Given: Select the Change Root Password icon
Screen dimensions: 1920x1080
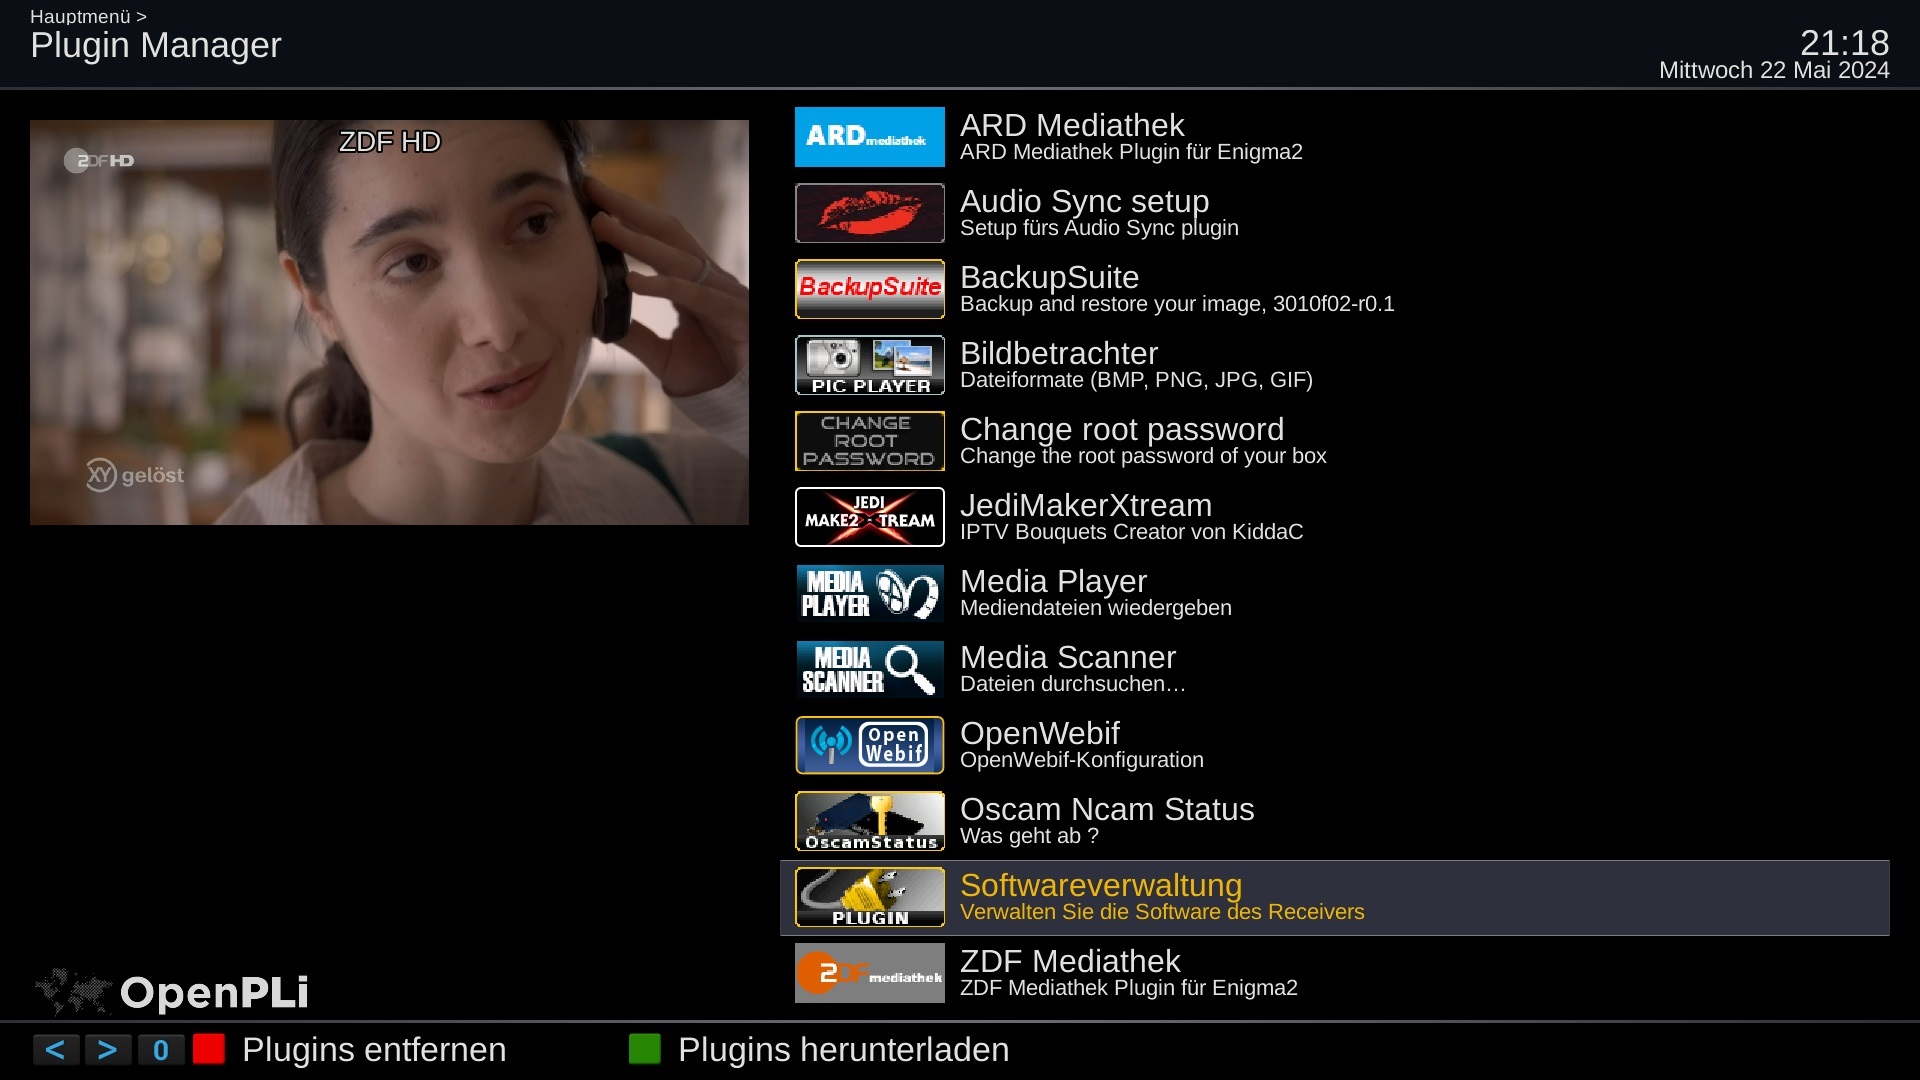Looking at the screenshot, I should pyautogui.click(x=869, y=441).
